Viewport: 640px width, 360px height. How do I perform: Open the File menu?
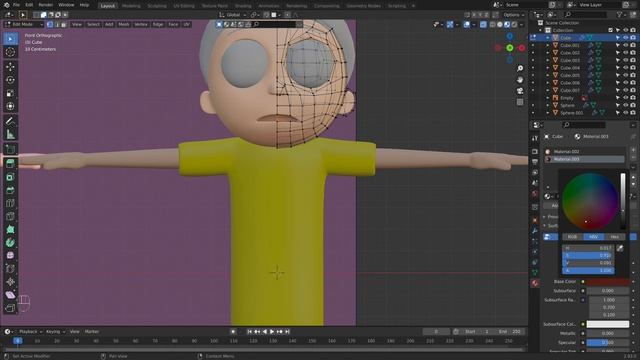tap(16, 5)
